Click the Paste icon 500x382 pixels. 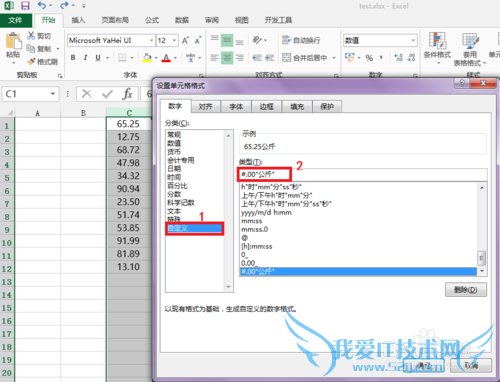(x=13, y=42)
